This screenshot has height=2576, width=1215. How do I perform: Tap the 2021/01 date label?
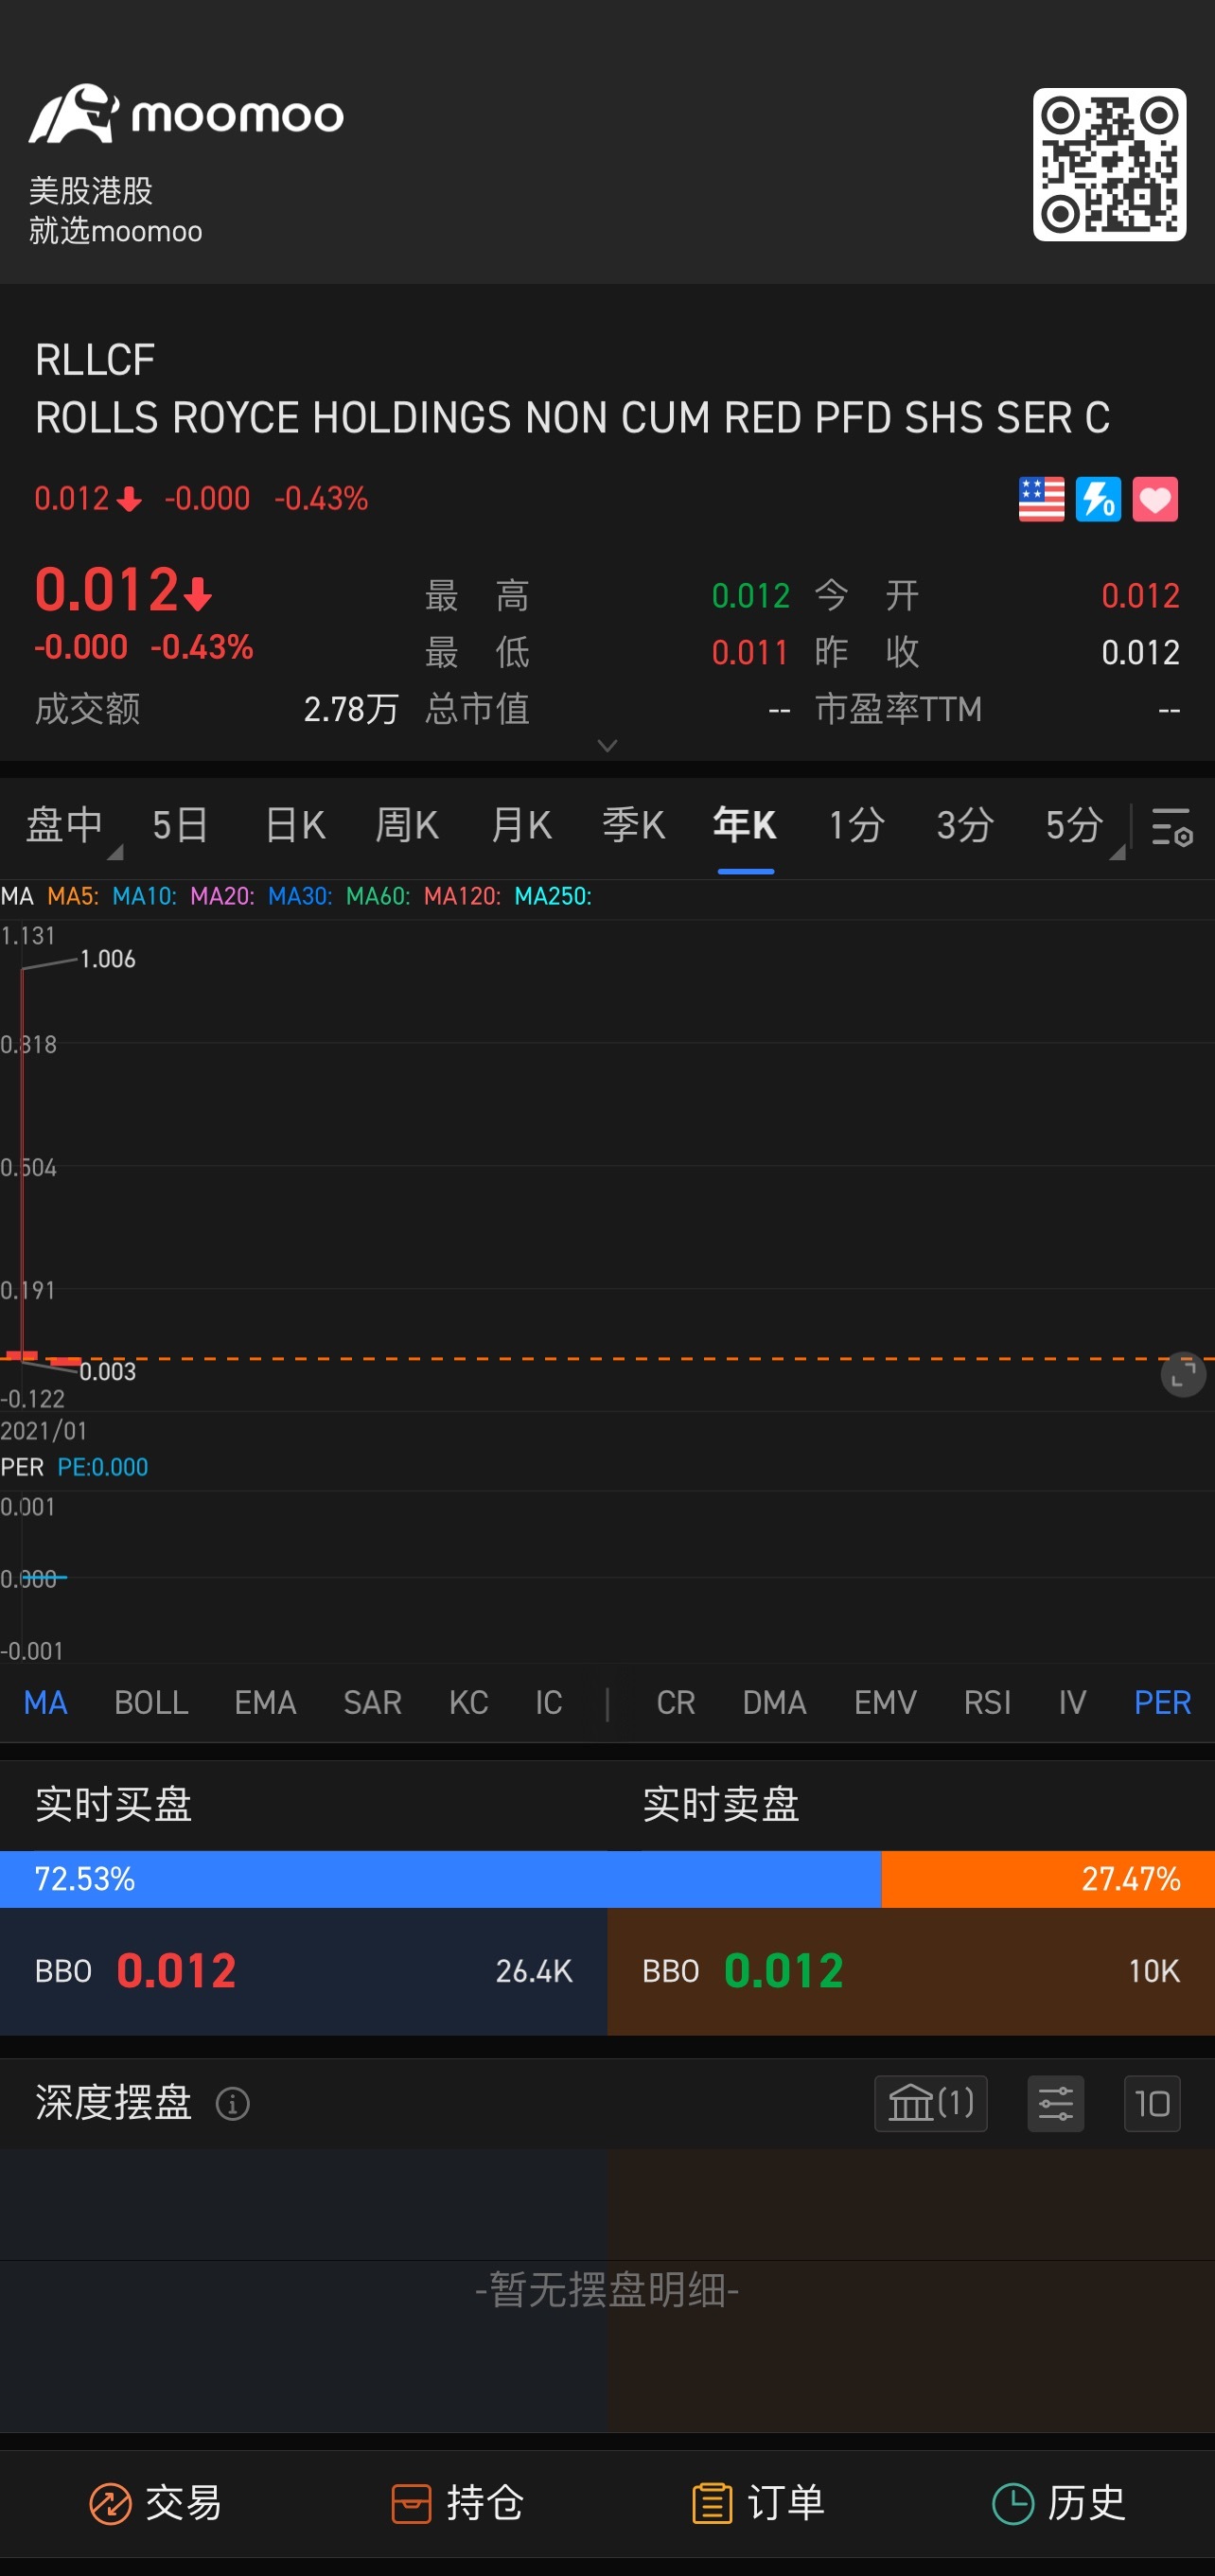pos(44,1431)
